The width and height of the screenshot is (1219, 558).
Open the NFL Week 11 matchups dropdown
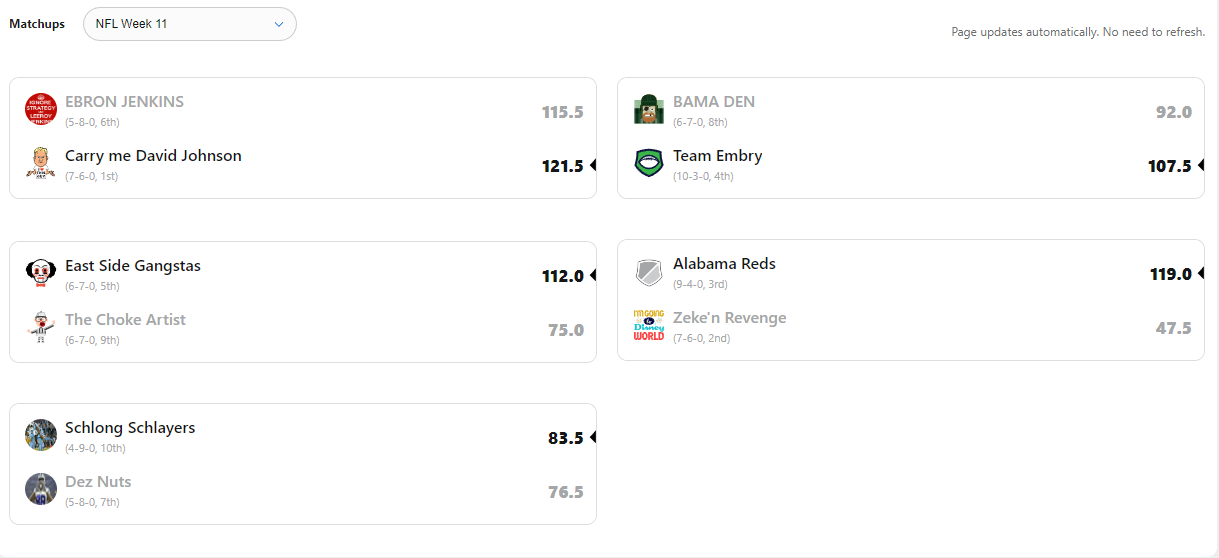click(190, 24)
